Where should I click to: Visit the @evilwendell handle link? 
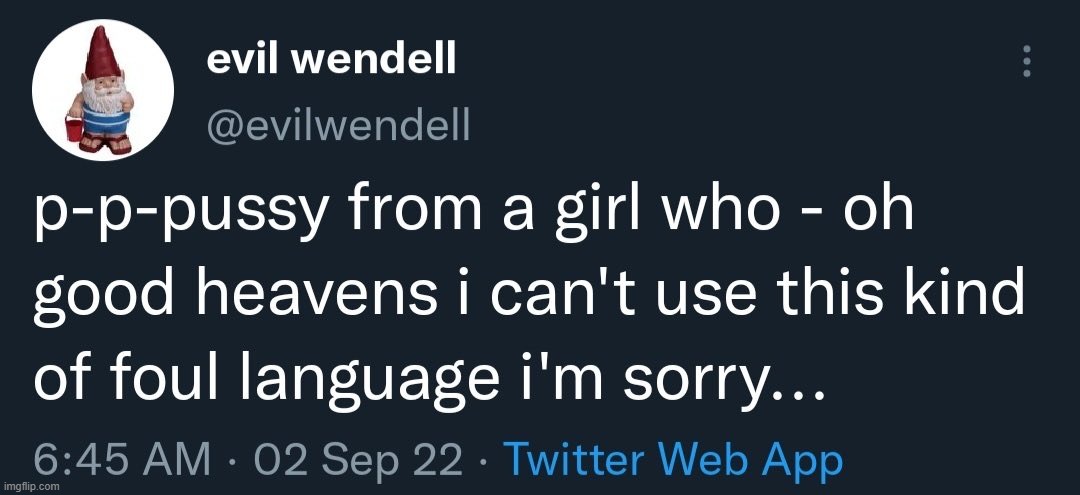tap(338, 126)
